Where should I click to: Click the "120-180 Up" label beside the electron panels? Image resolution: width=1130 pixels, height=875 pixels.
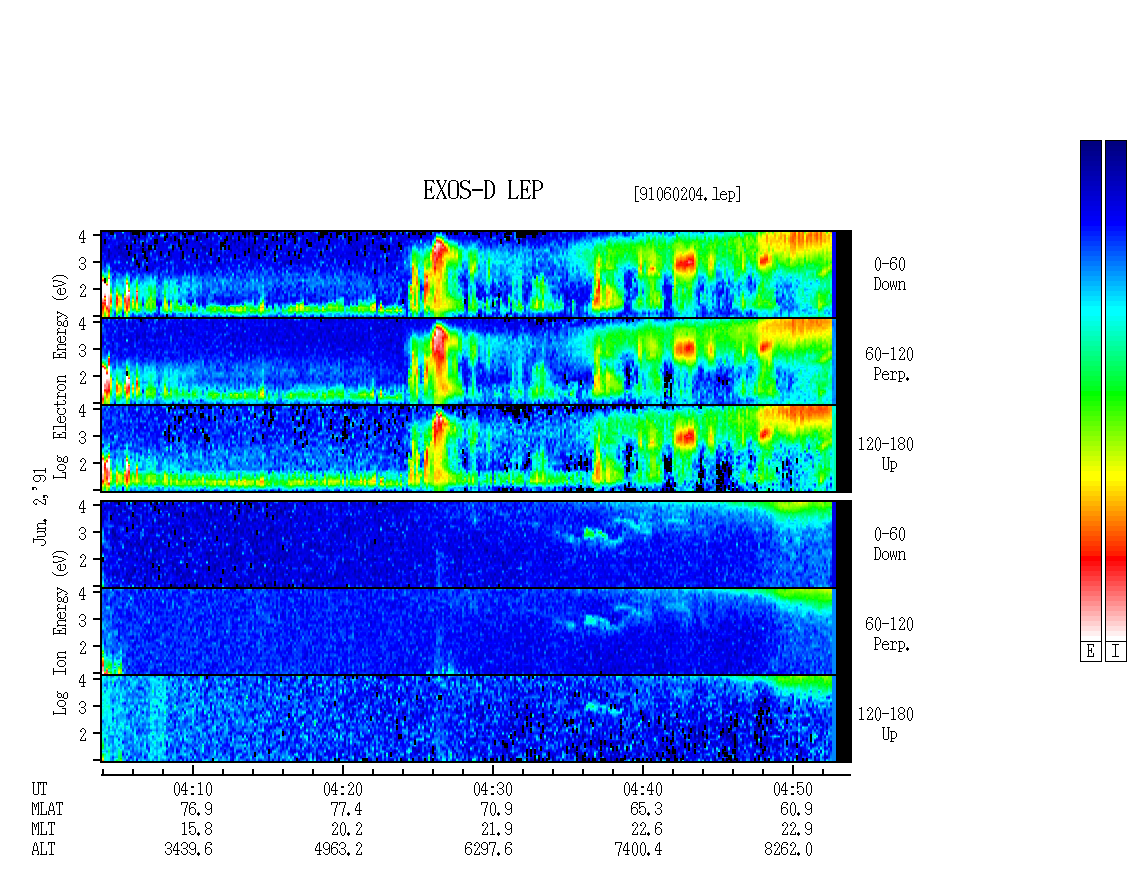pyautogui.click(x=886, y=454)
